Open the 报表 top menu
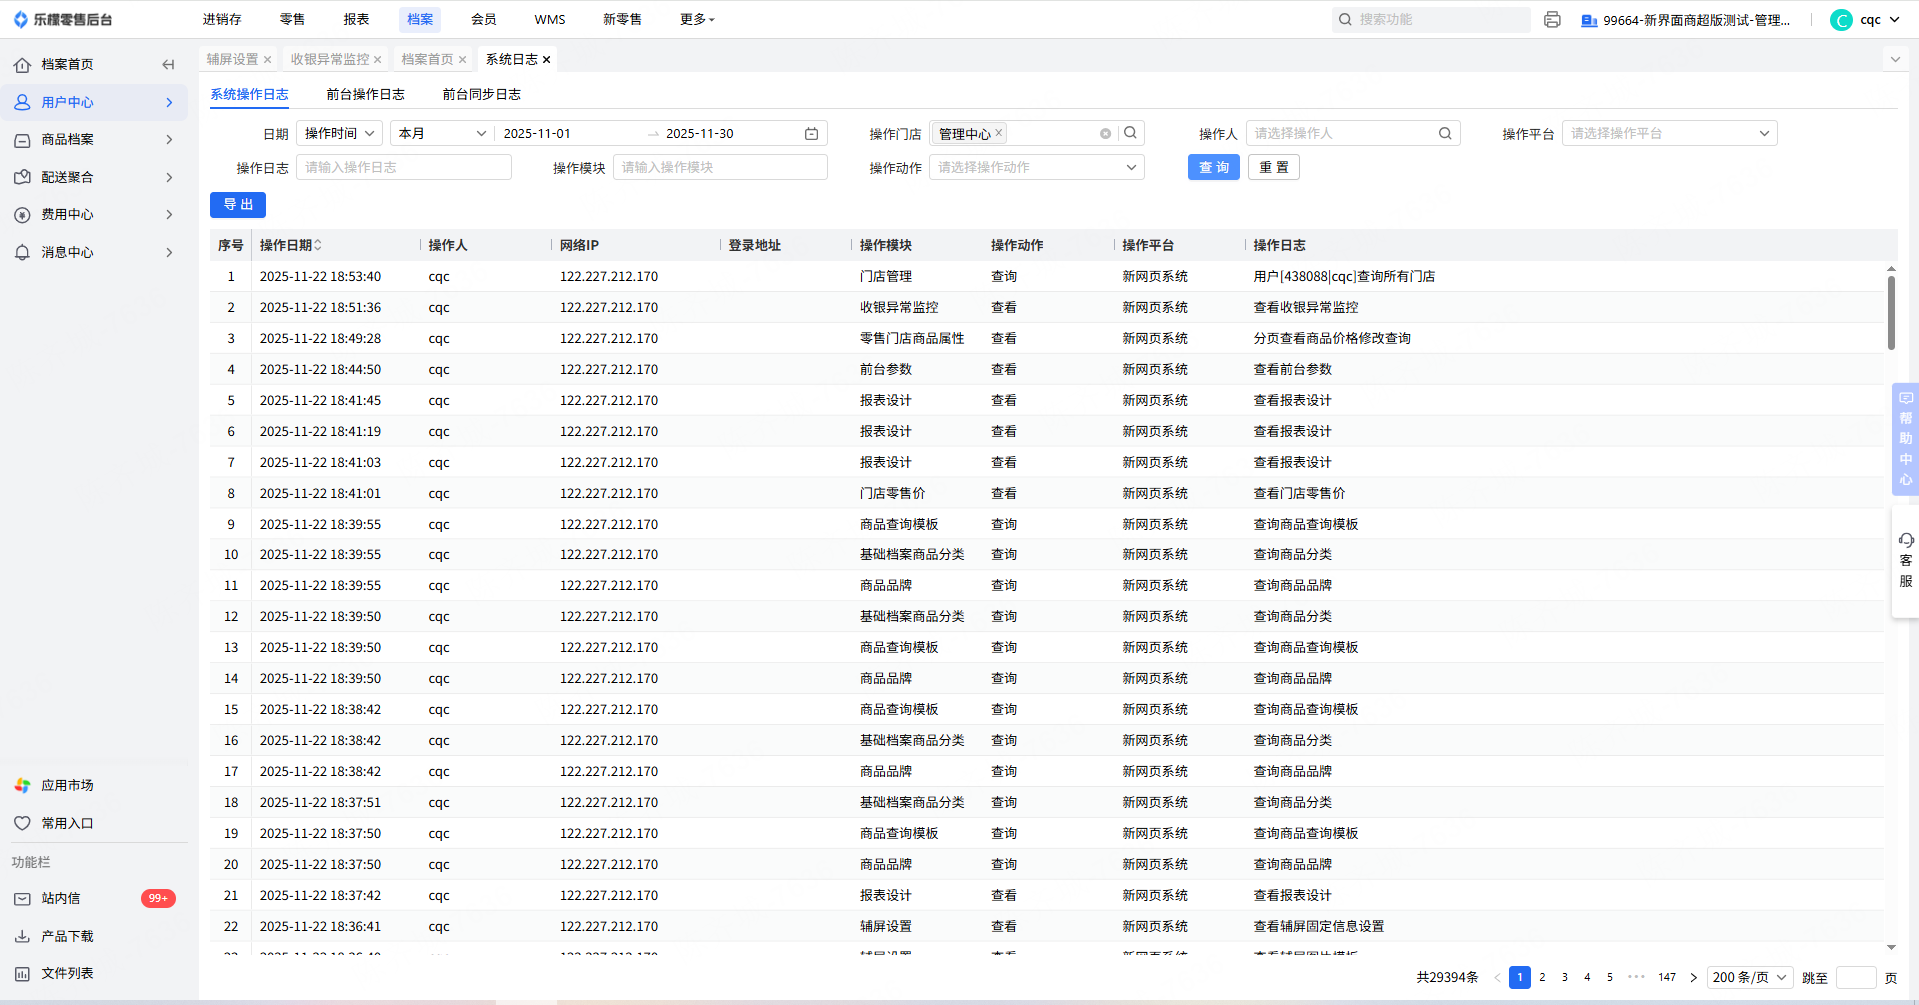1919x1005 pixels. point(356,20)
